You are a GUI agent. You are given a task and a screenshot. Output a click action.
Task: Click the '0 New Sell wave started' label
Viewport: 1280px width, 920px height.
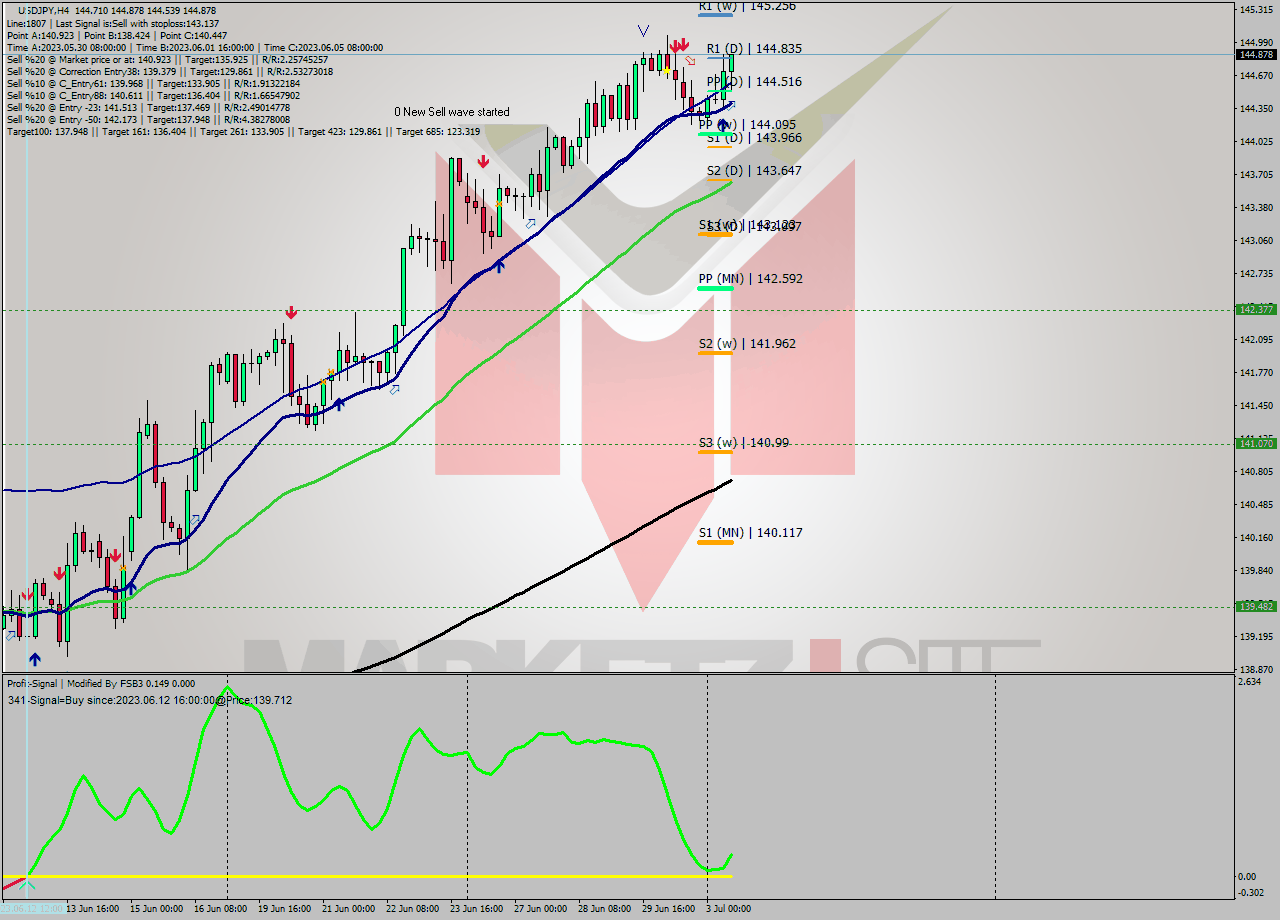[x=452, y=112]
